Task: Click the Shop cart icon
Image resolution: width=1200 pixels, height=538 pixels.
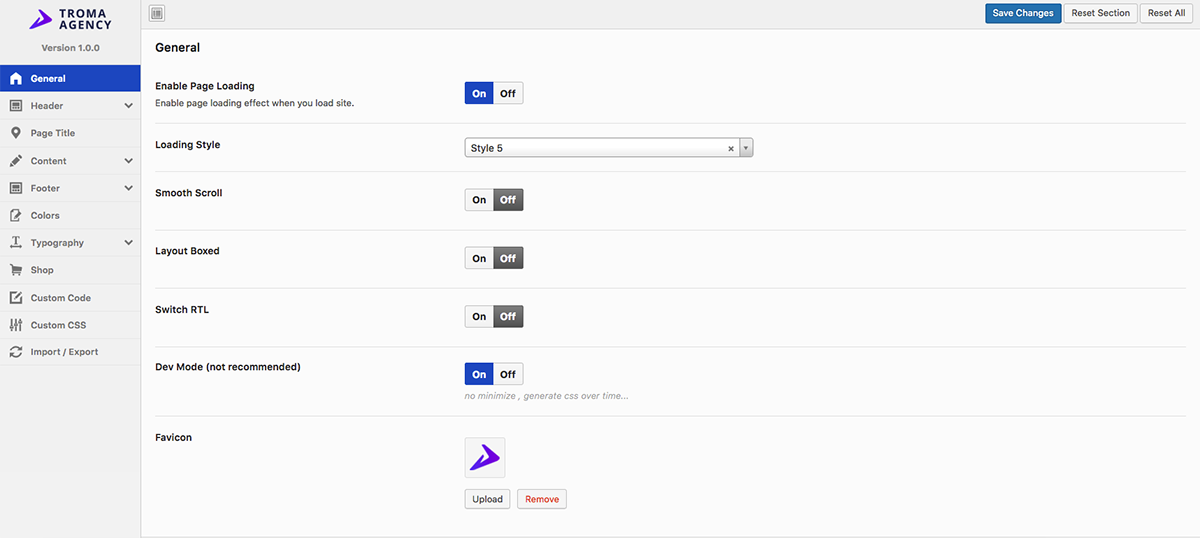Action: [15, 270]
